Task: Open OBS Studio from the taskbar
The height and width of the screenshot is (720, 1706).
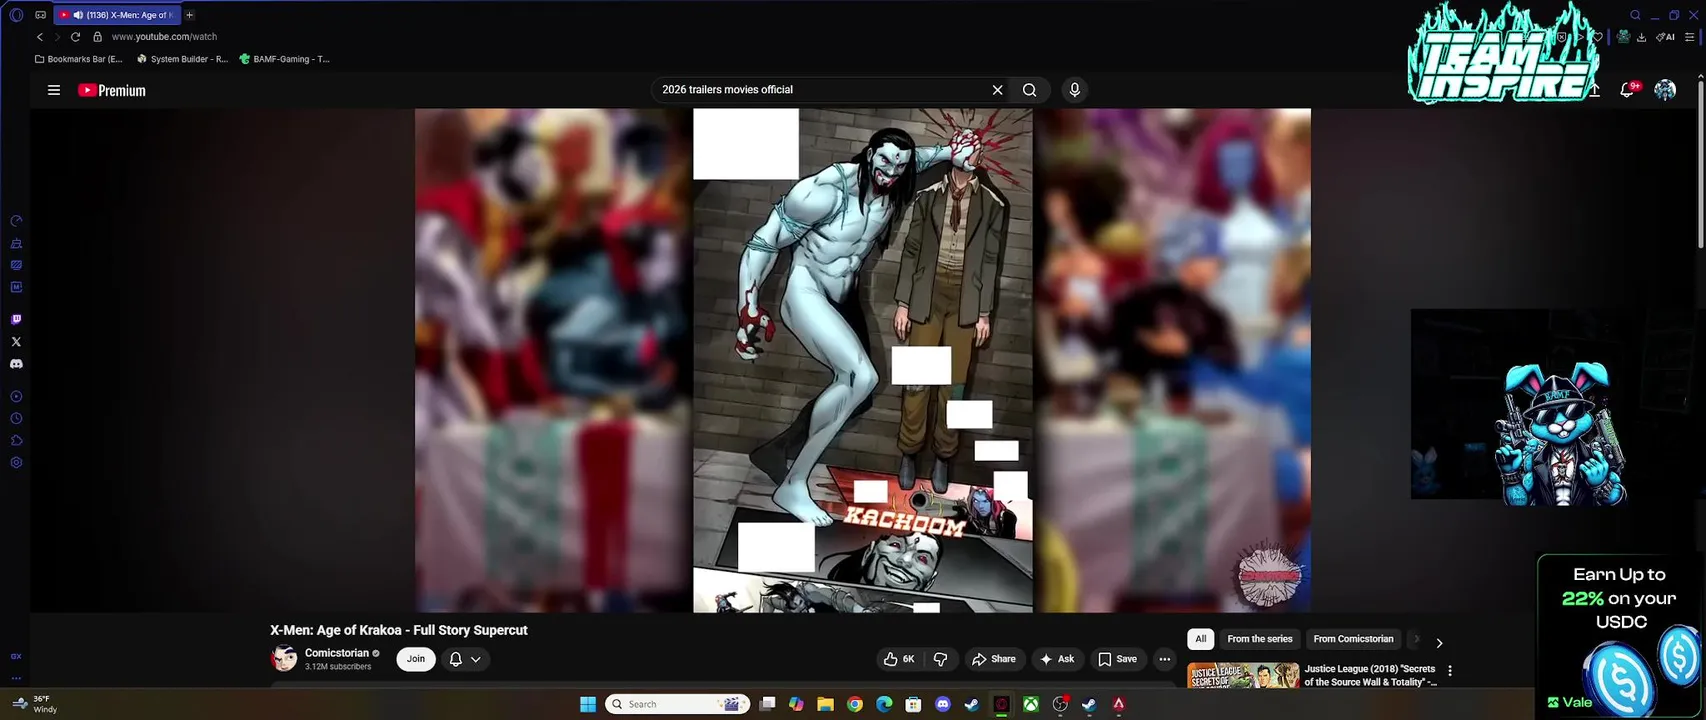Action: coord(1060,704)
